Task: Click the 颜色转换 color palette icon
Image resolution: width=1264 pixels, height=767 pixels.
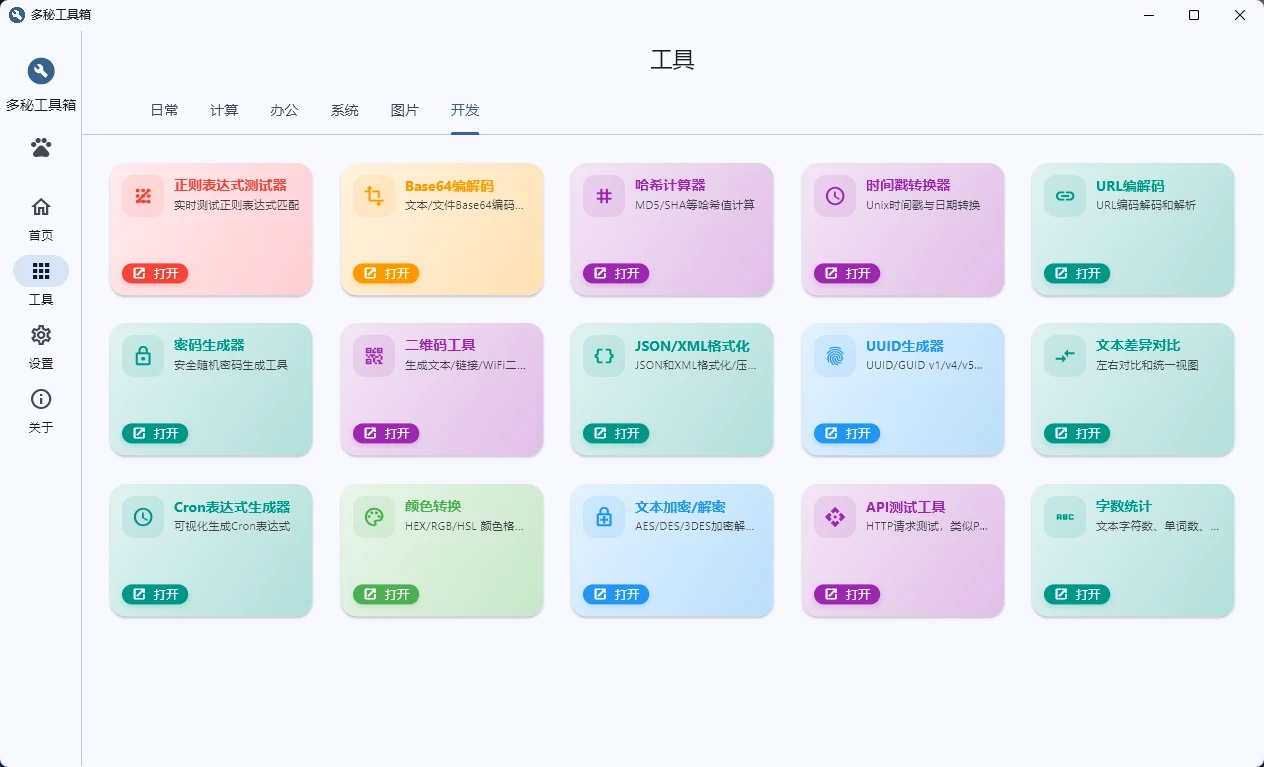Action: tap(374, 517)
